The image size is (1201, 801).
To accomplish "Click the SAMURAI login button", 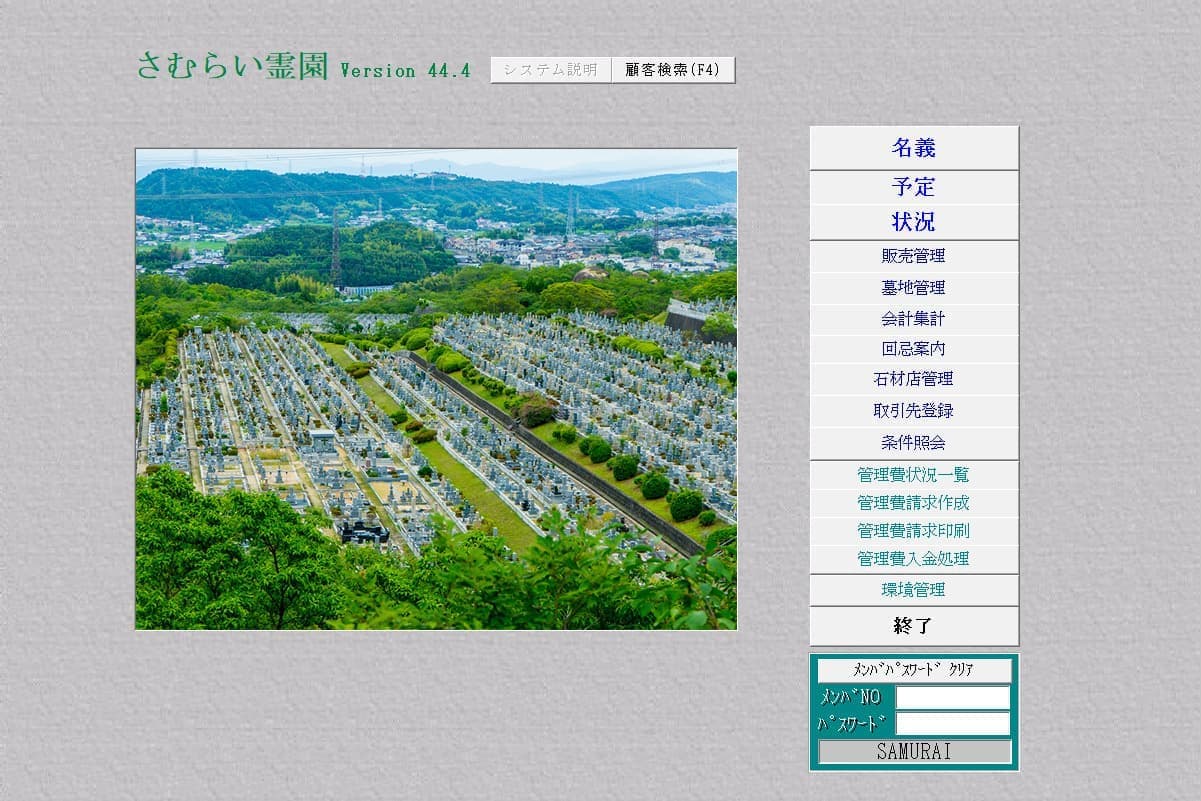I will click(x=914, y=752).
